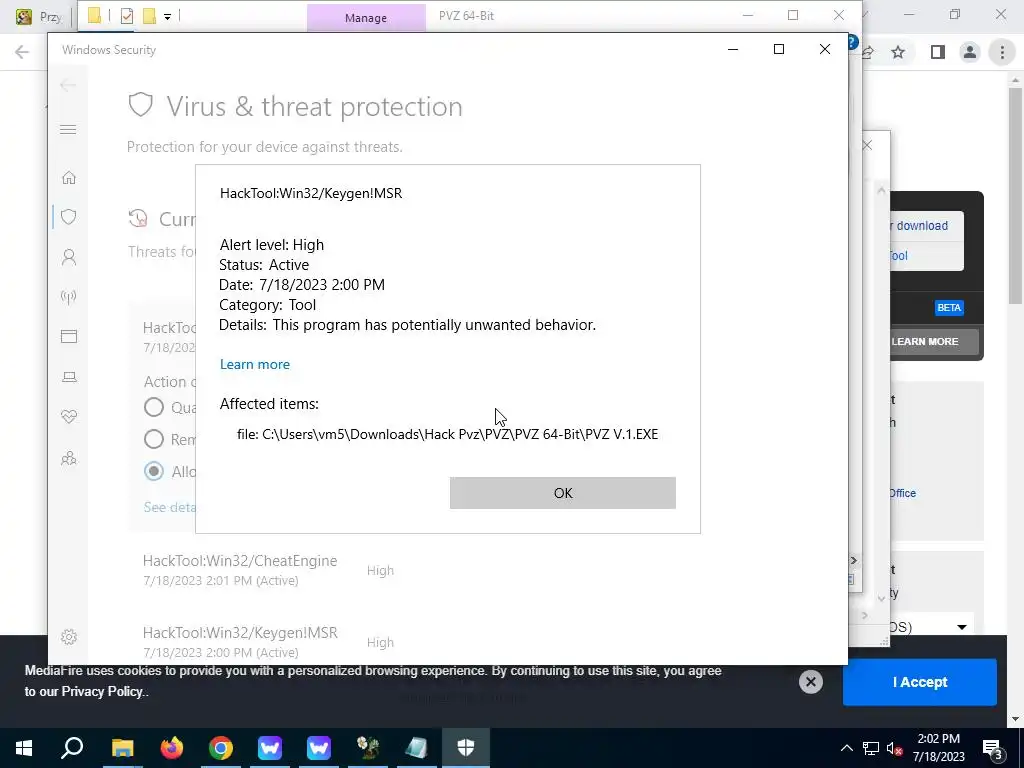Image resolution: width=1024 pixels, height=768 pixels.
Task: Open the Windows Start menu
Action: 24,748
